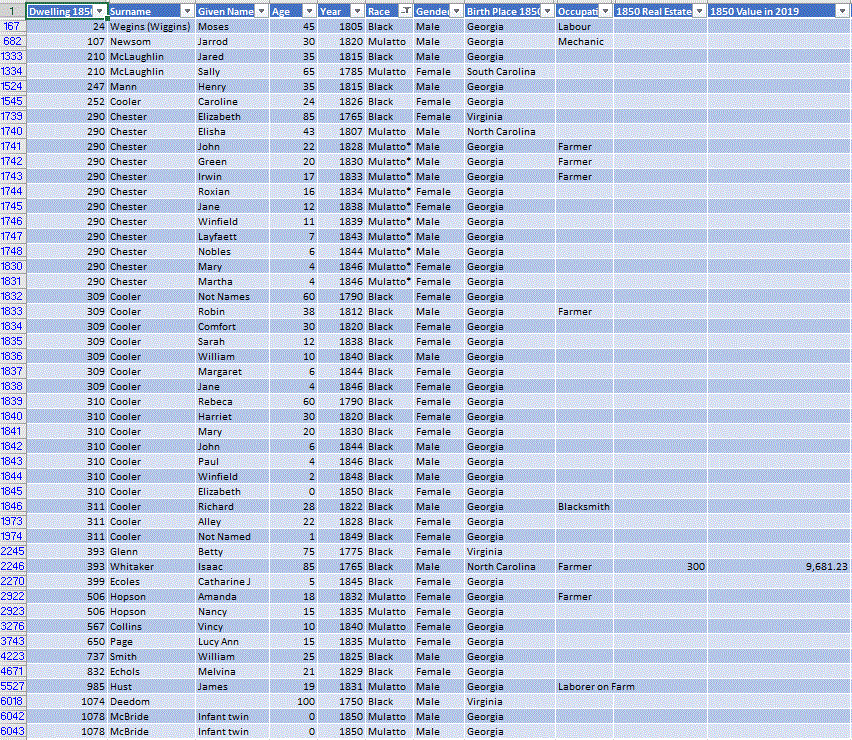The width and height of the screenshot is (852, 740).
Task: Click the real estate value '300'
Action: coord(660,567)
